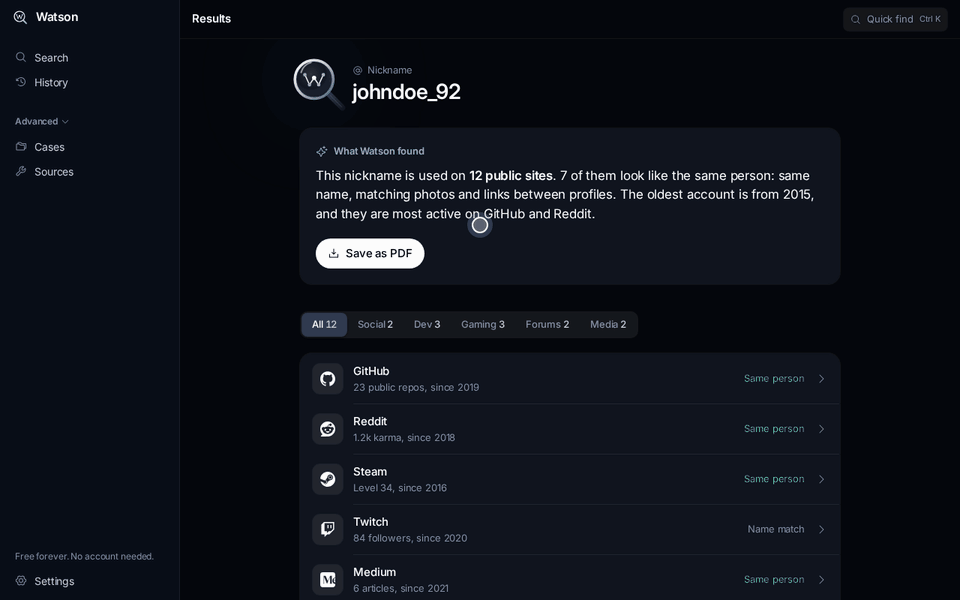Switch to the Forums 2 tab
This screenshot has height=600, width=960.
coord(547,324)
